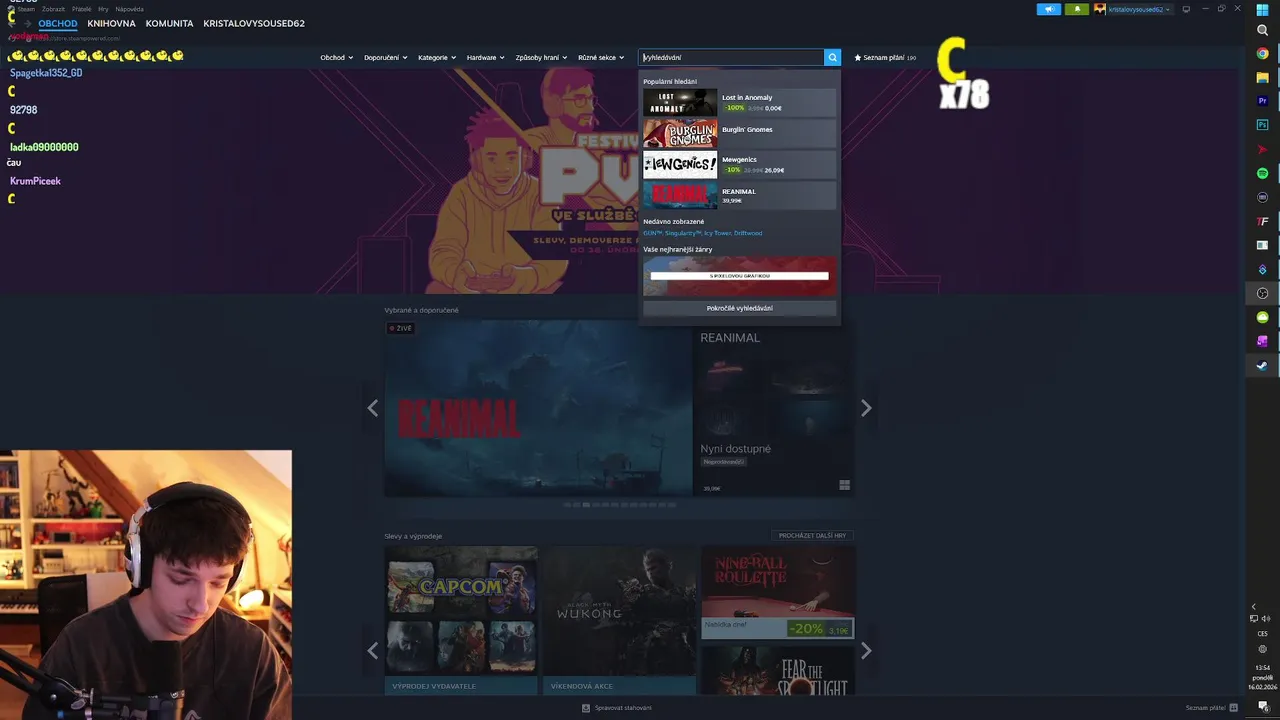Open the Přátelé menu
This screenshot has height=720, width=1280.
pyautogui.click(x=81, y=9)
